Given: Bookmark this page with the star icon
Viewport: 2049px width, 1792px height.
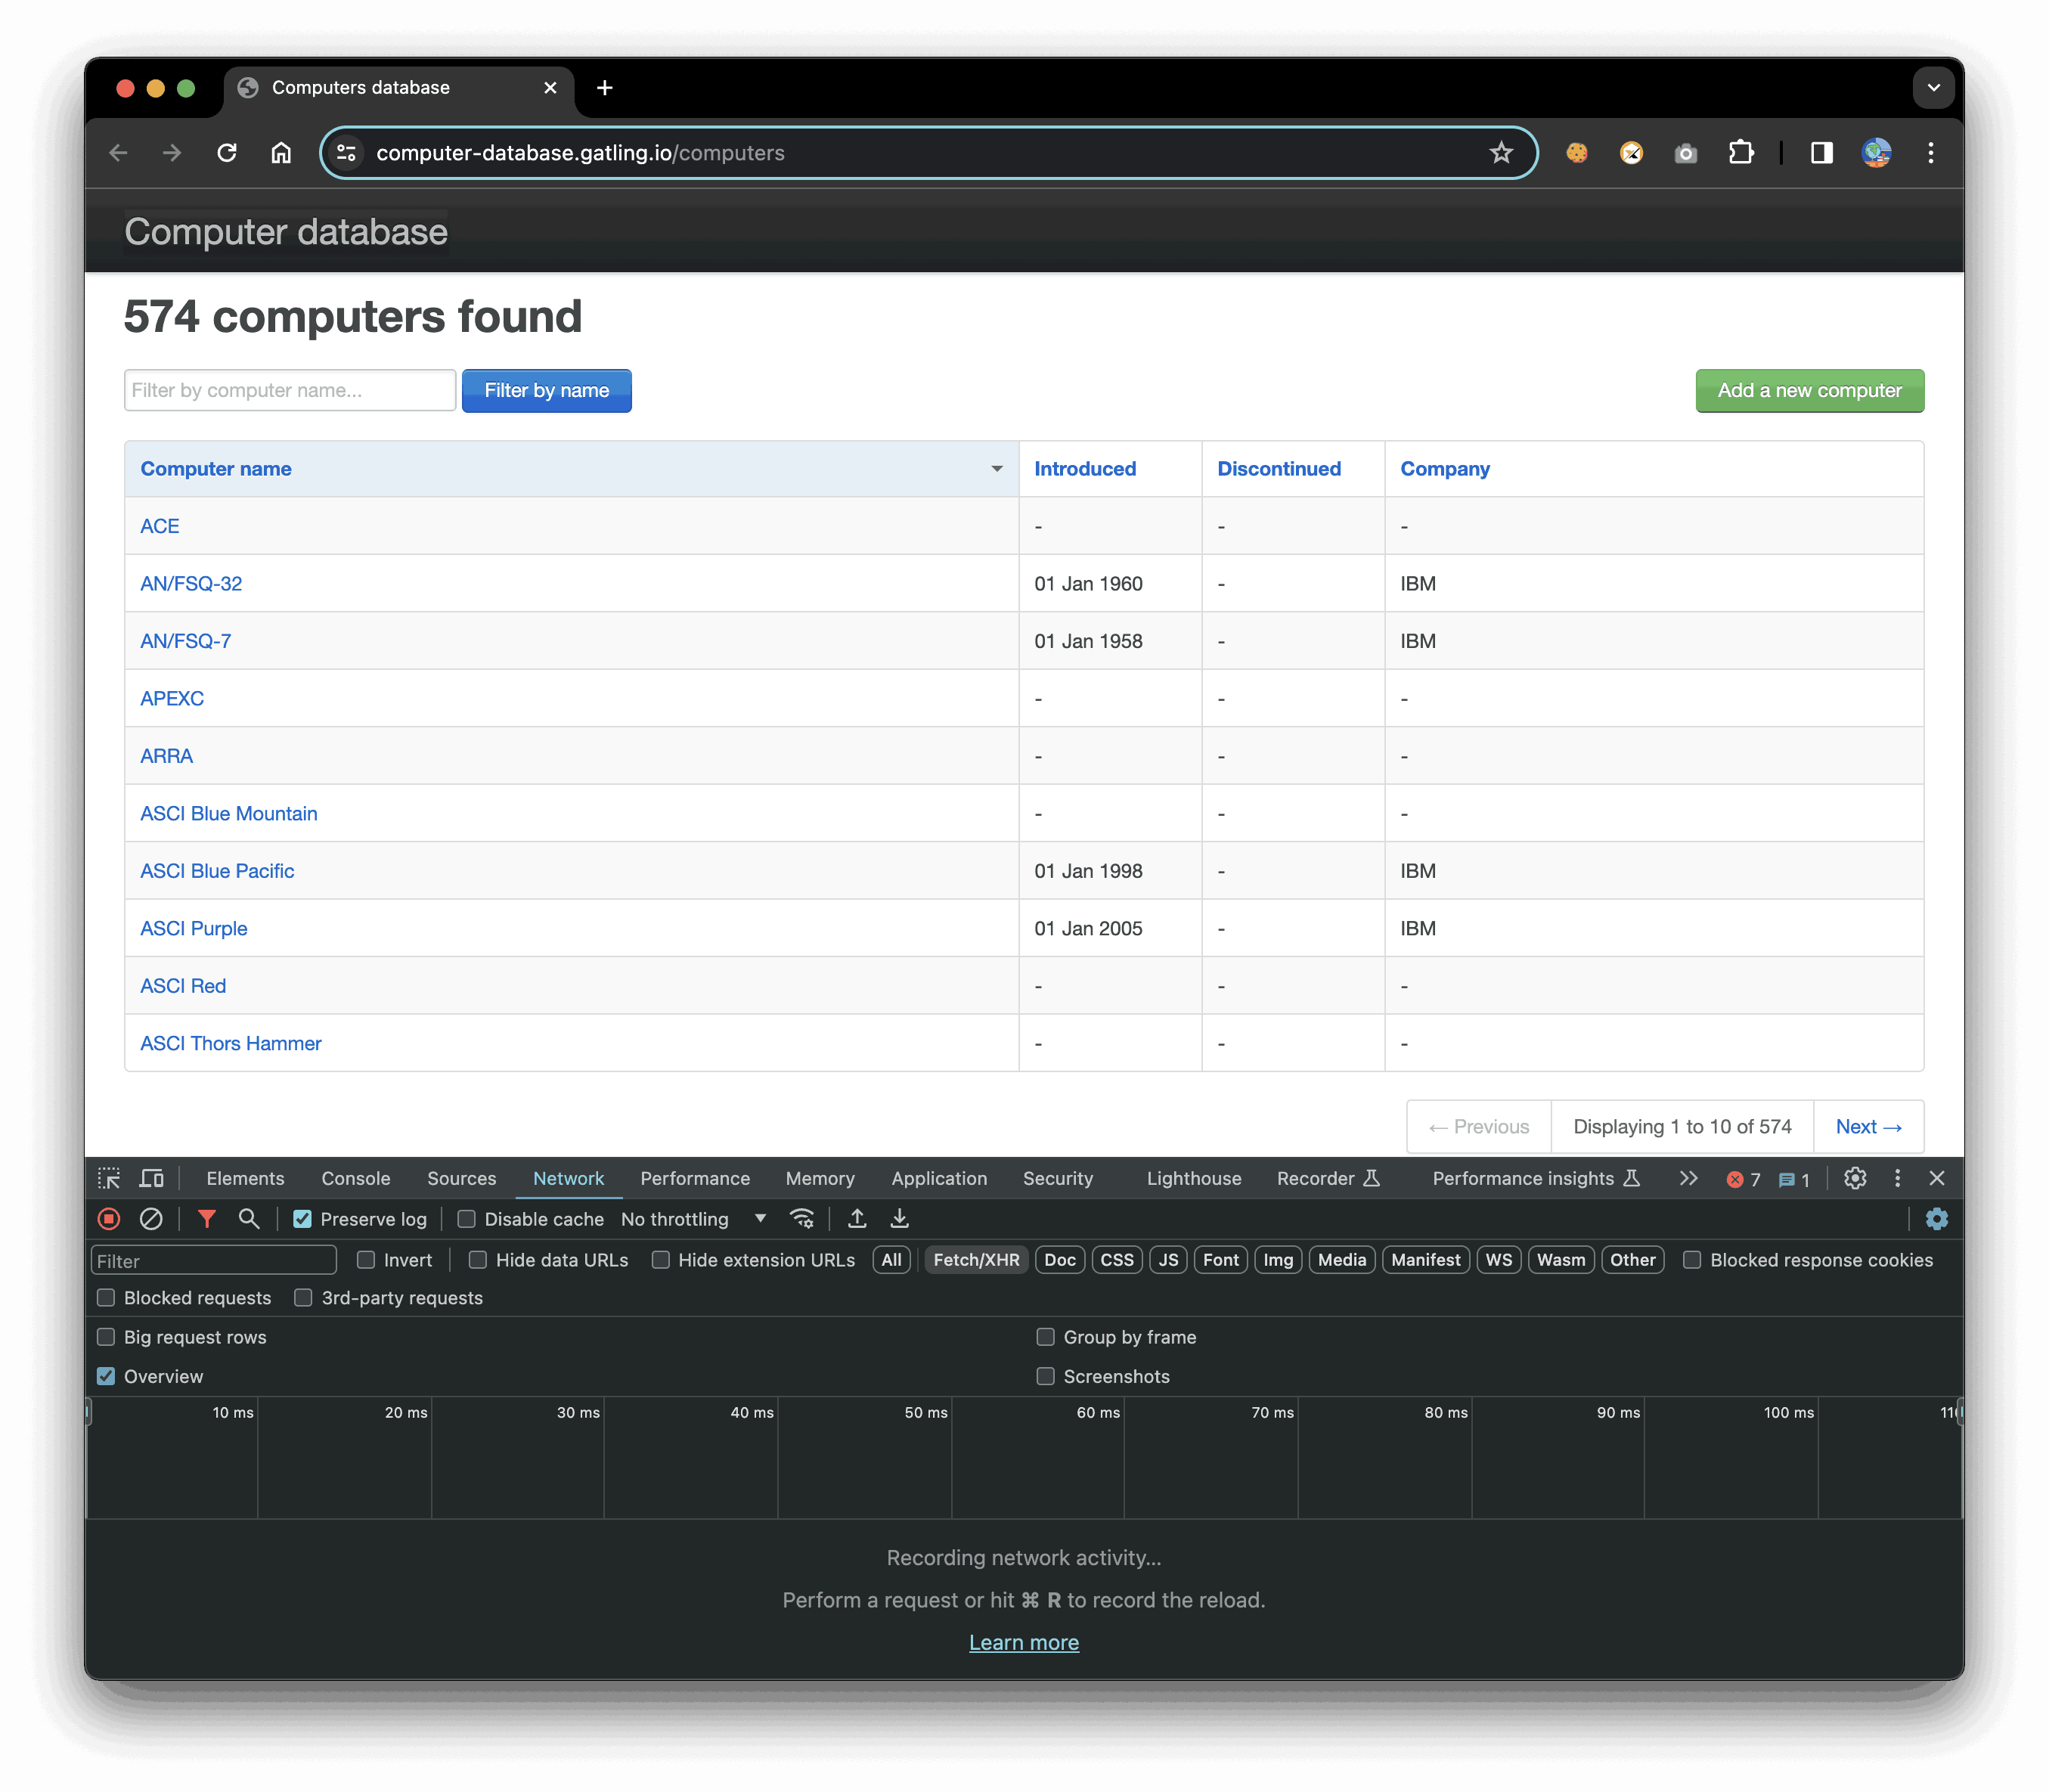Looking at the screenshot, I should [1500, 153].
